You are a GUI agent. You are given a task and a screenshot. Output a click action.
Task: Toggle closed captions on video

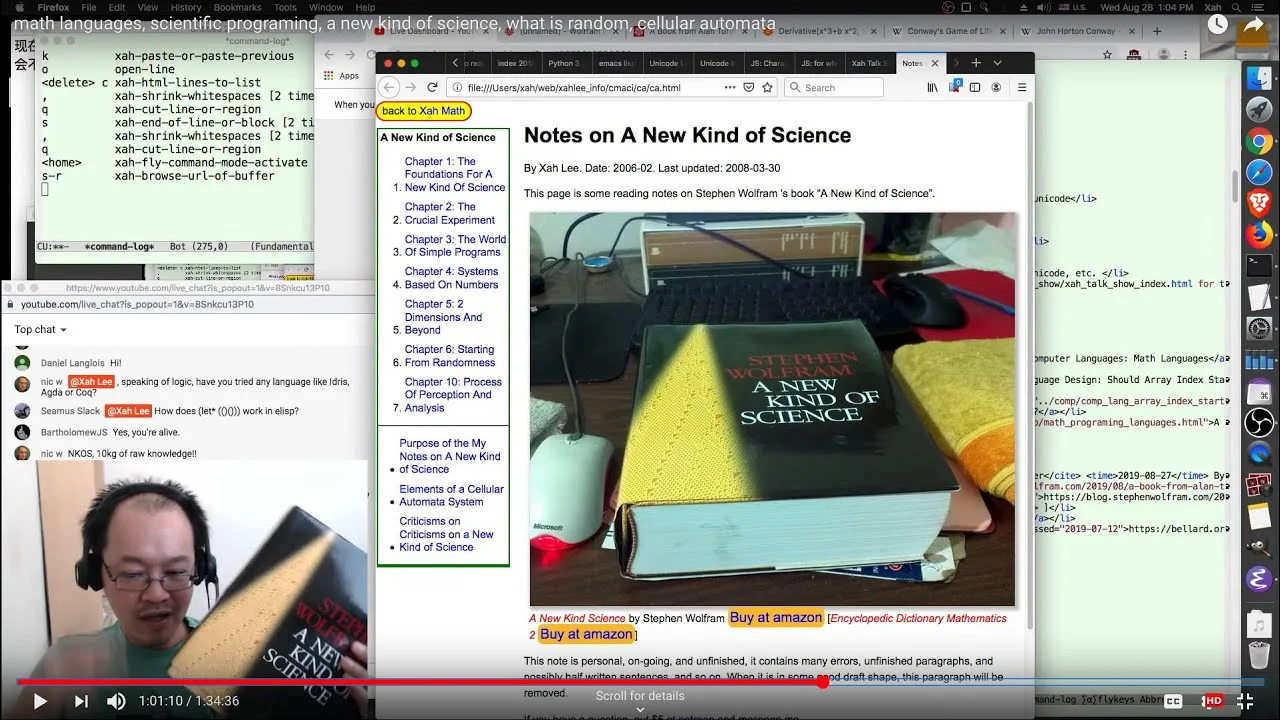click(x=1173, y=701)
